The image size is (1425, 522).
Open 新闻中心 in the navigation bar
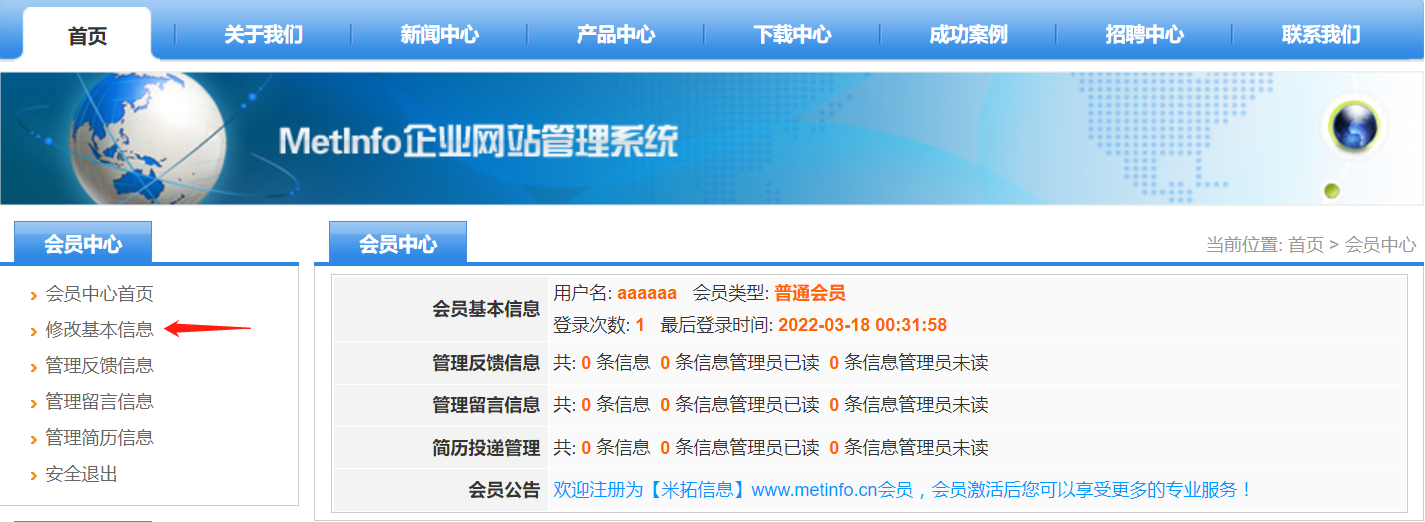point(439,35)
